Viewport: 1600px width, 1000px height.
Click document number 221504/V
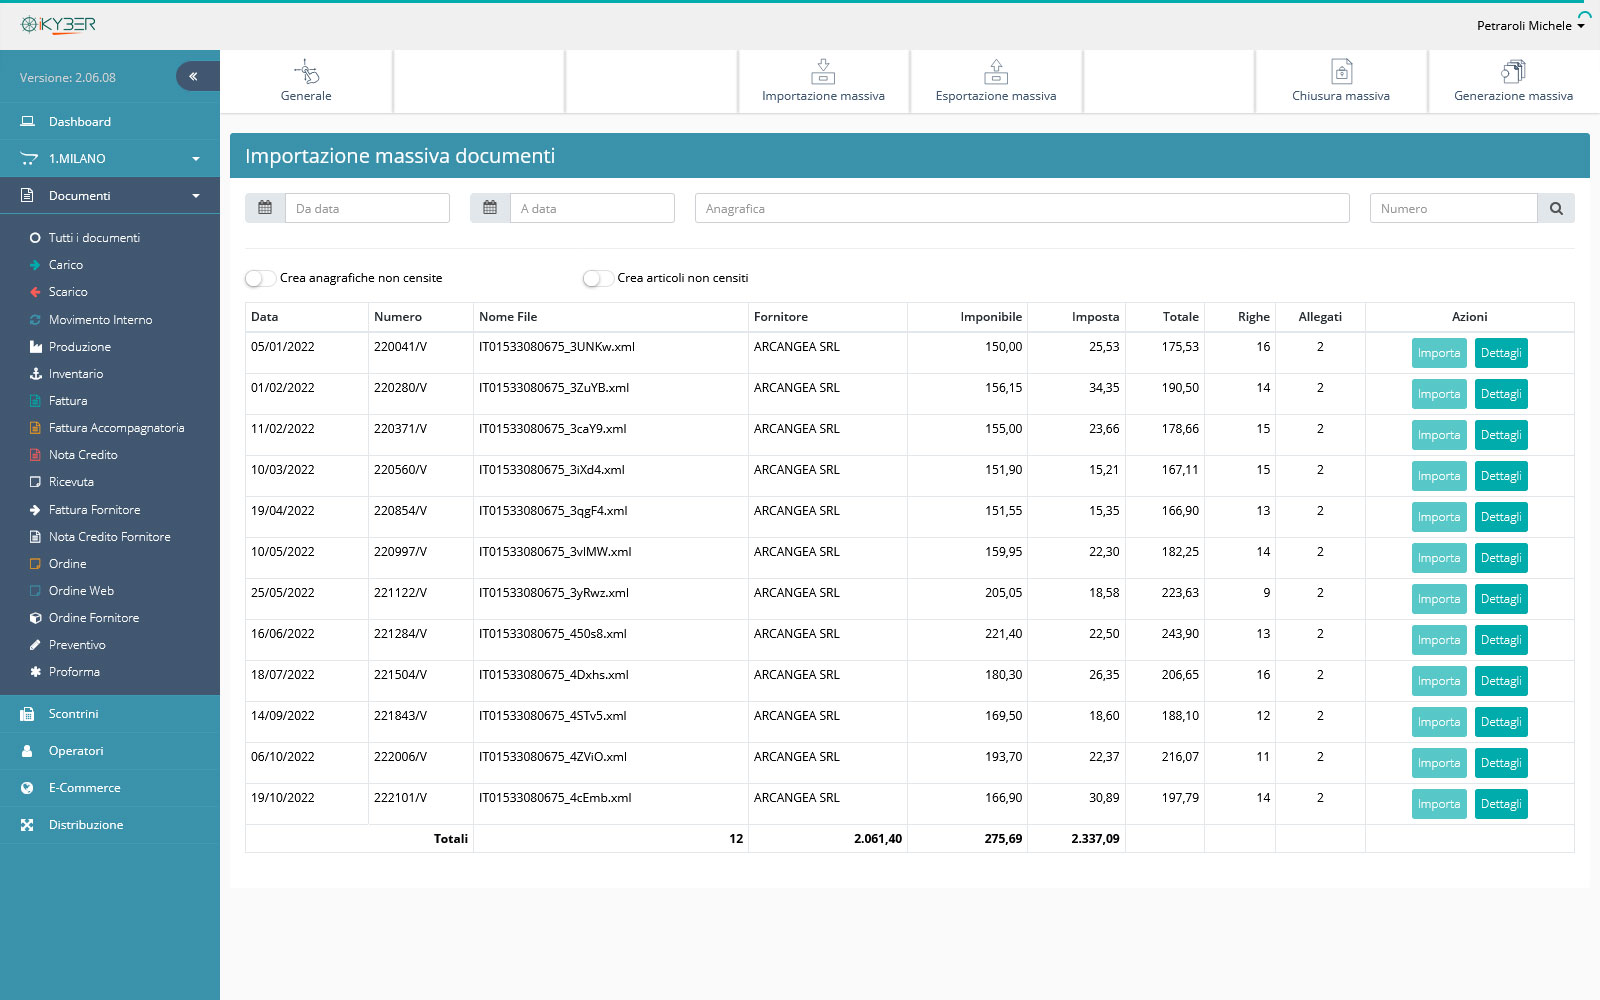click(400, 675)
